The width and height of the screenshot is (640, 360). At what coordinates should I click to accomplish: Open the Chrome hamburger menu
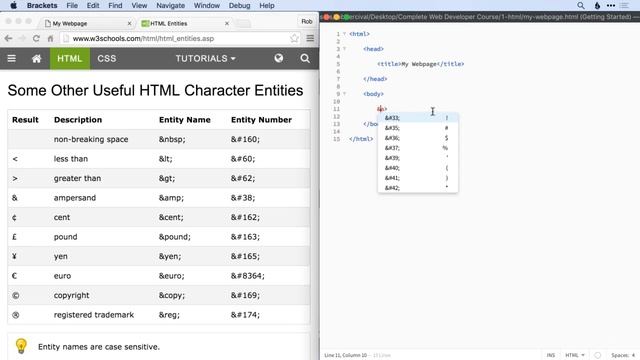coord(310,38)
